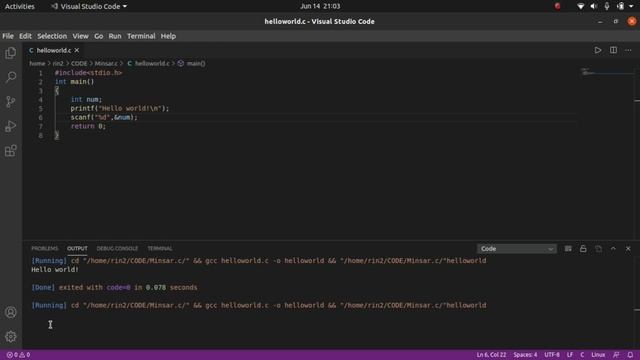Image resolution: width=640 pixels, height=360 pixels.
Task: Open the output channel dropdown showing Code
Action: pos(516,249)
